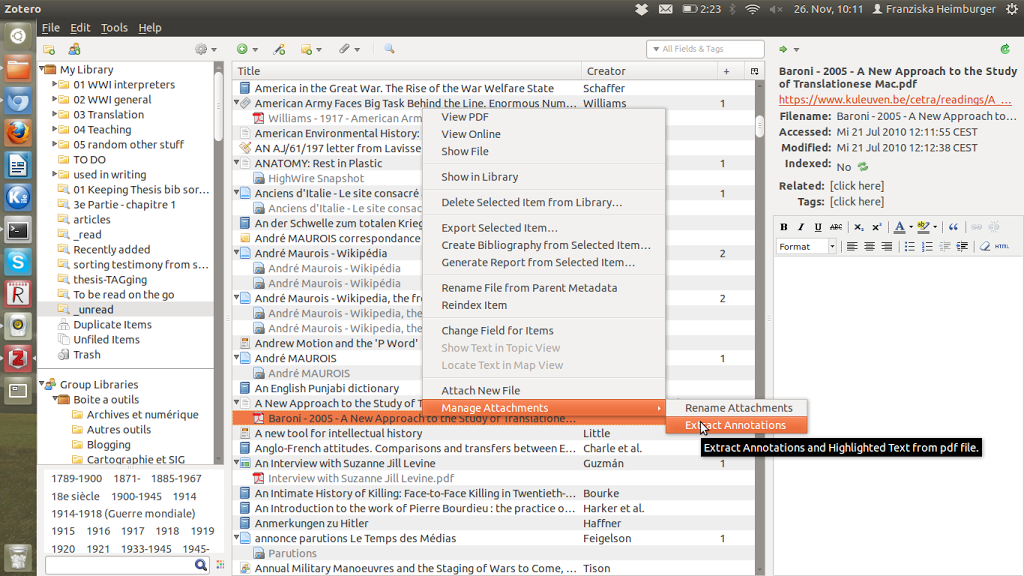
Task: Toggle numbered list in note editor
Action: point(927,246)
